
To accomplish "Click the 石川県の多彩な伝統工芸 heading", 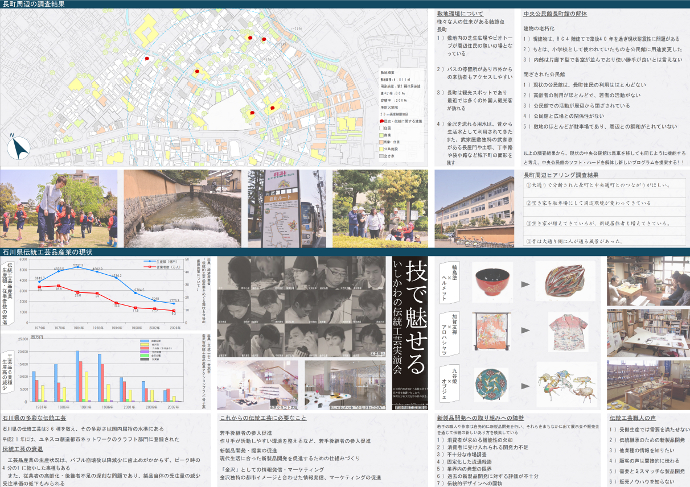I will 34,417.
